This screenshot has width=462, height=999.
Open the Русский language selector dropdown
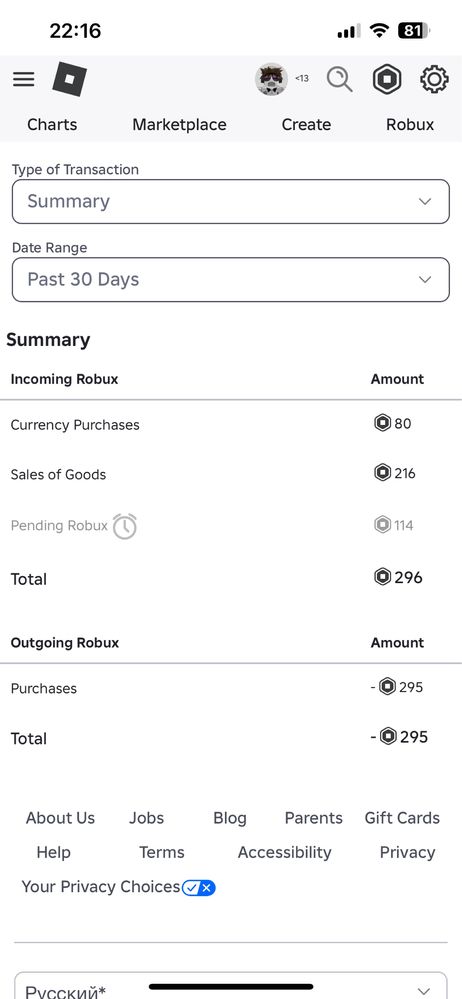[231, 986]
